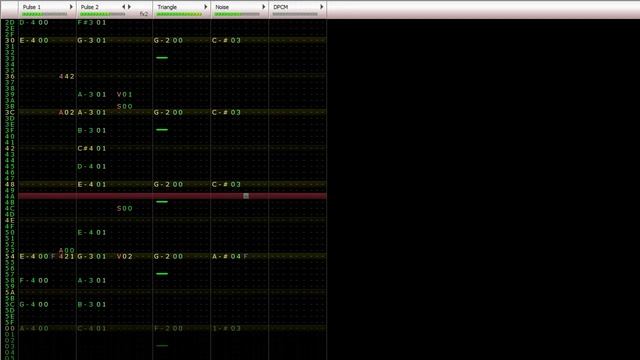Select the S00 effect in row 4C
The height and width of the screenshot is (360, 640).
[125, 209]
